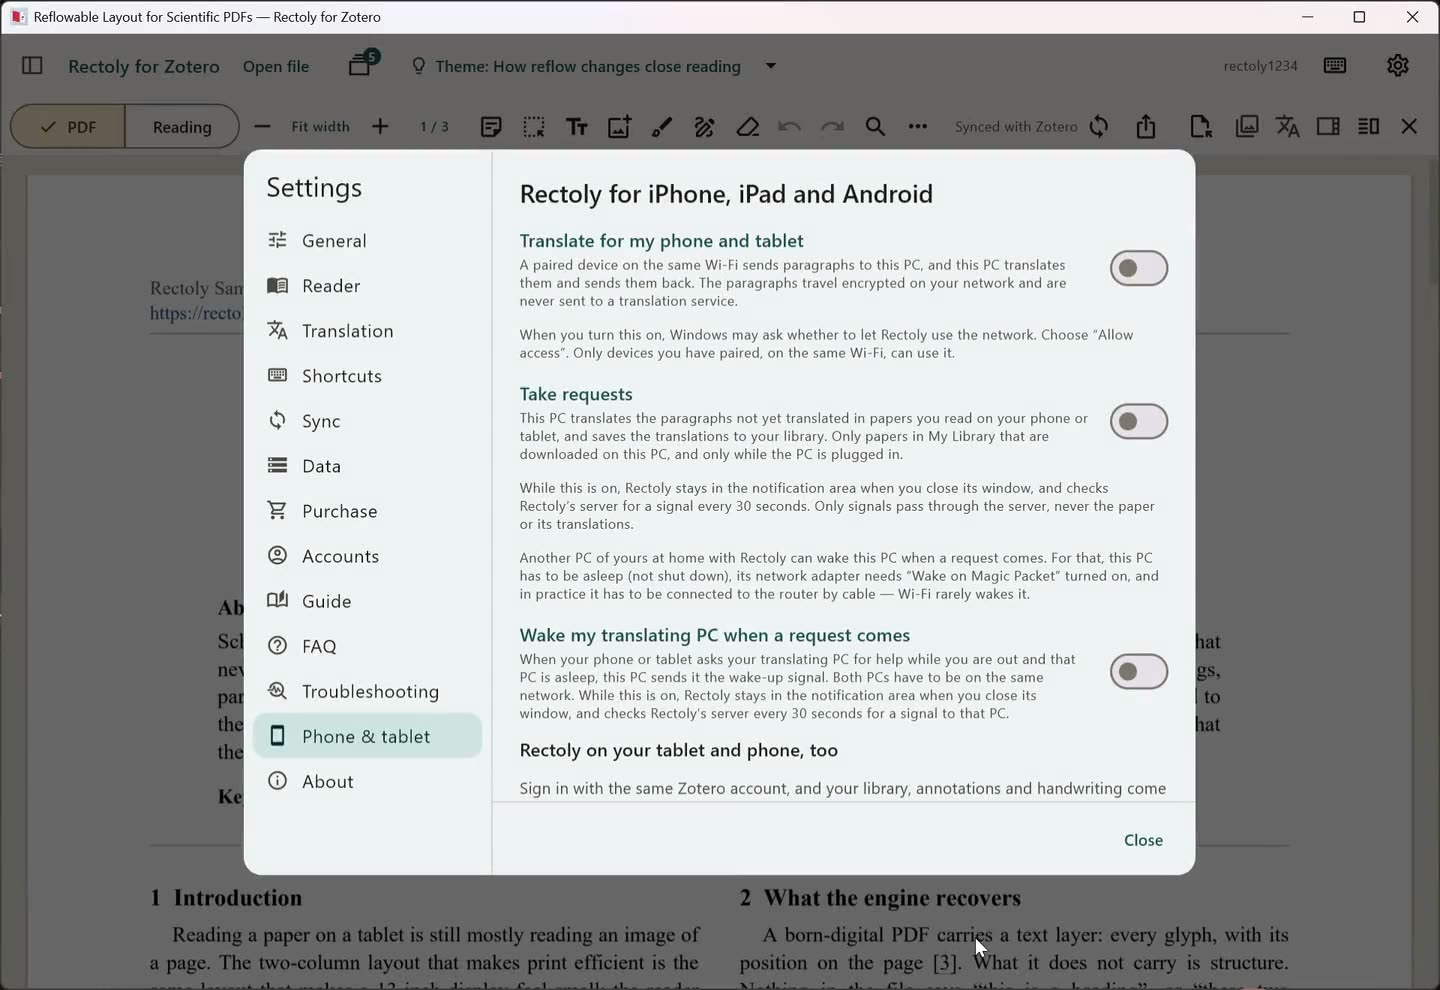Zoom in with the plus button
The width and height of the screenshot is (1440, 990).
[380, 127]
